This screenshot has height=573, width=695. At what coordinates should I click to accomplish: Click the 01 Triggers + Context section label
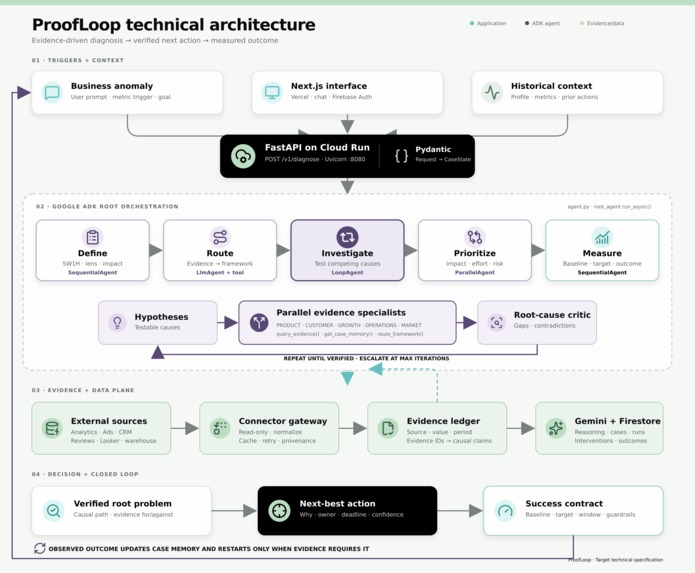[x=78, y=60]
